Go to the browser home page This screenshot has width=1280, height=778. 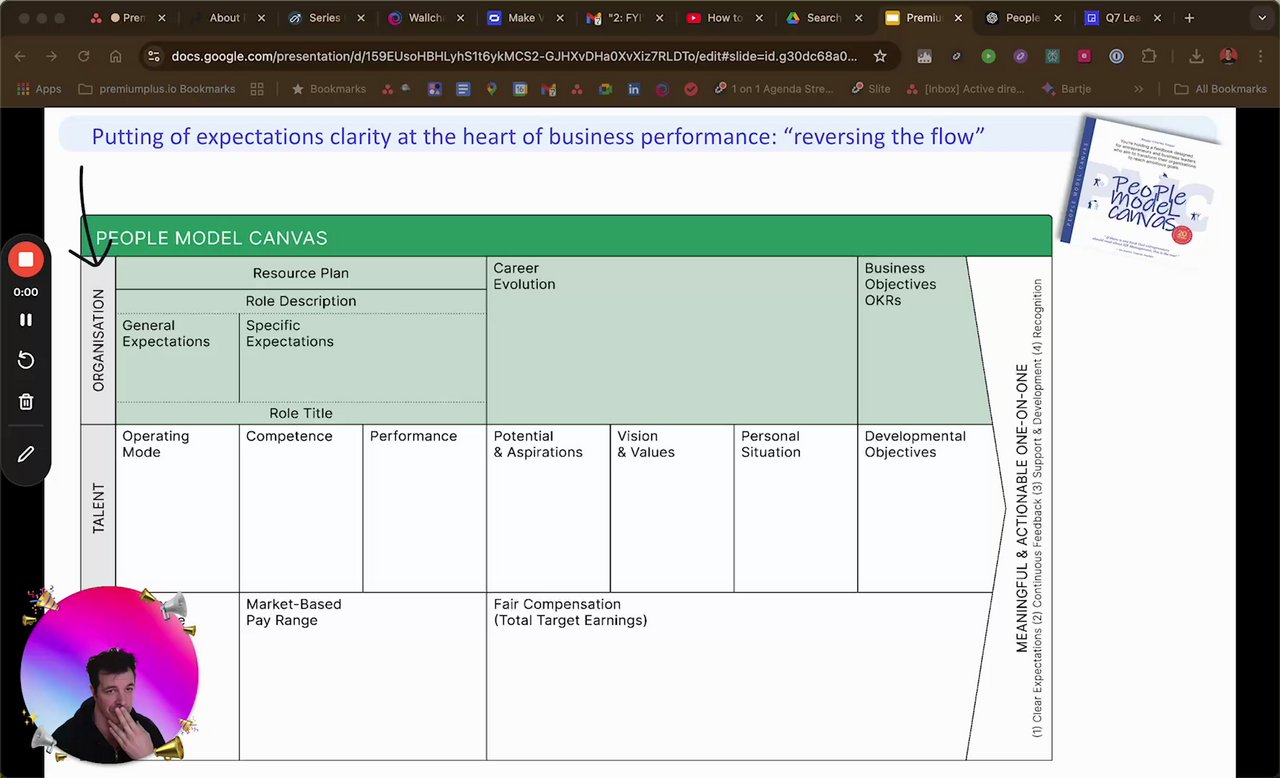click(116, 57)
